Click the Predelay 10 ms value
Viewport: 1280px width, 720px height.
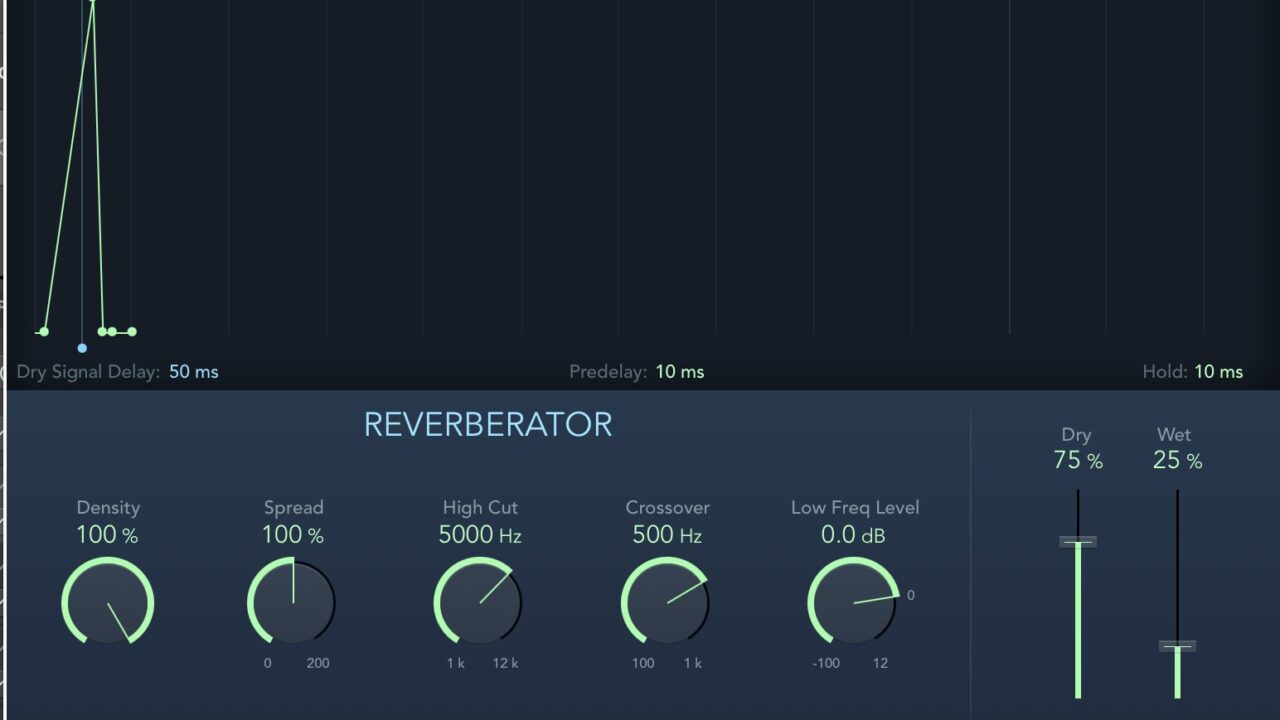[680, 372]
